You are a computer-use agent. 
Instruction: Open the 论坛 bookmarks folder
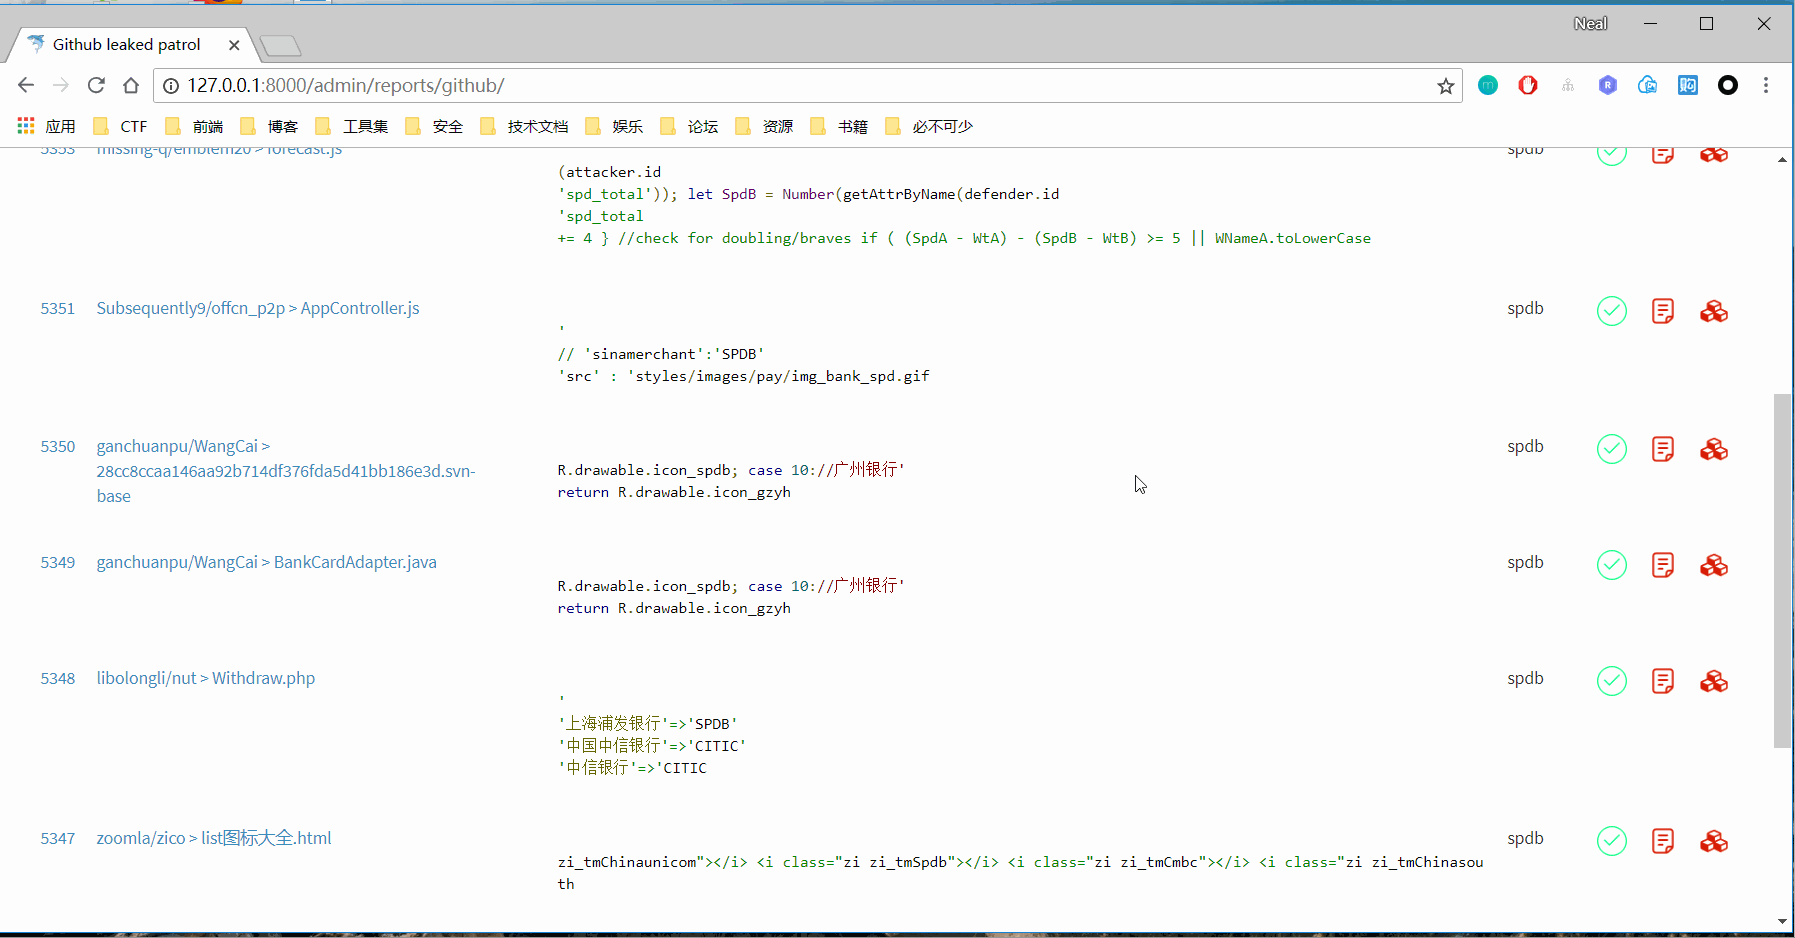[689, 126]
